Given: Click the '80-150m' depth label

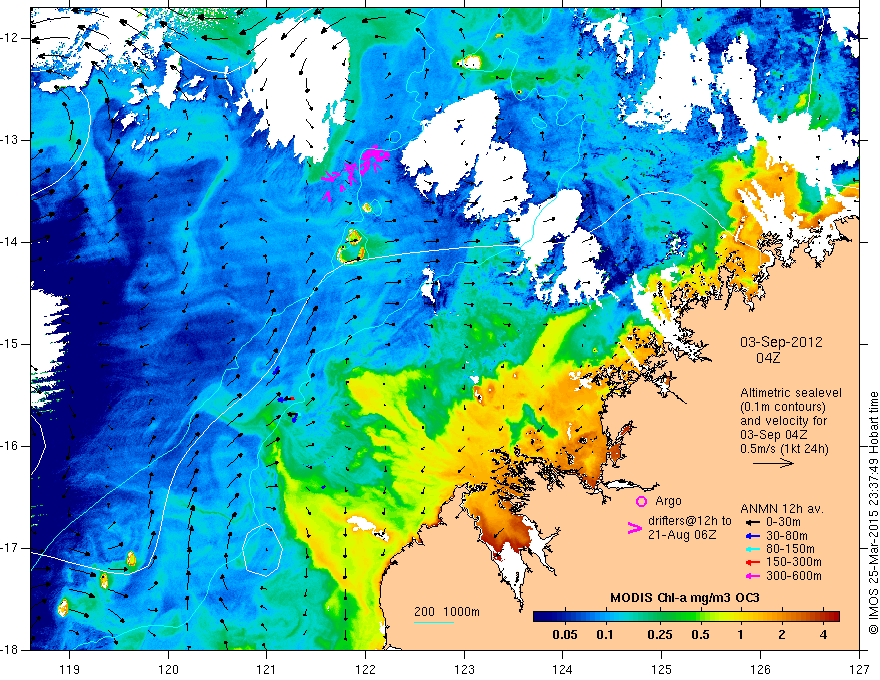Looking at the screenshot, I should [790, 549].
